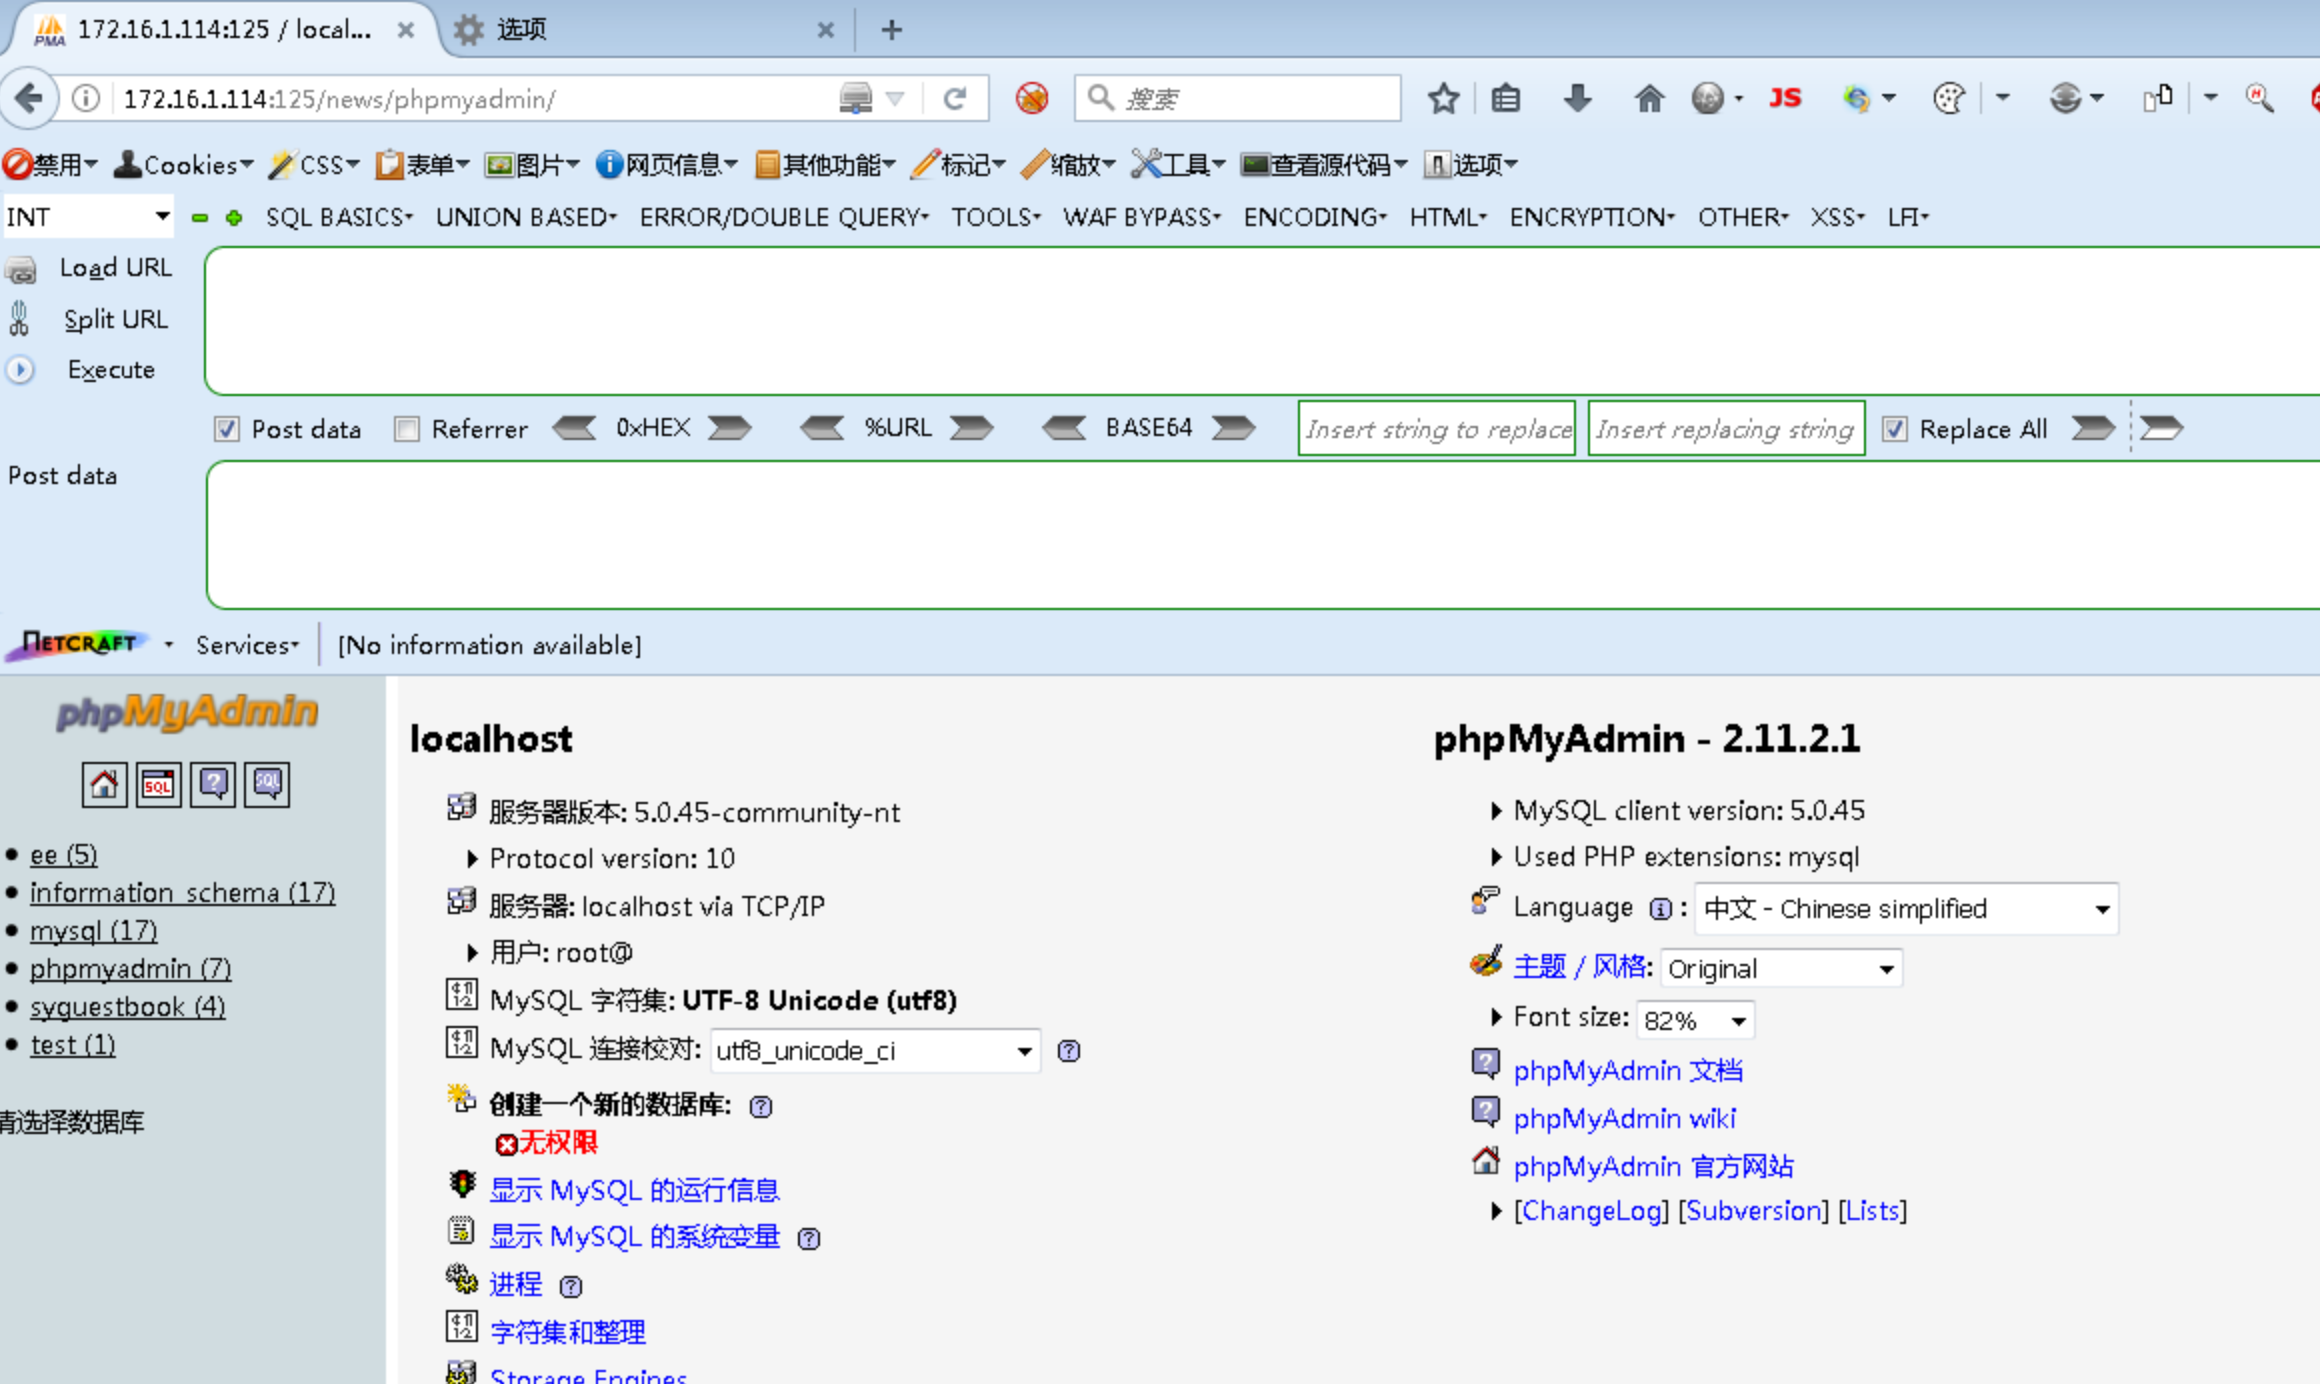Image resolution: width=2320 pixels, height=1384 pixels.
Task: Open the WAF BYPASS menu
Action: click(1141, 217)
